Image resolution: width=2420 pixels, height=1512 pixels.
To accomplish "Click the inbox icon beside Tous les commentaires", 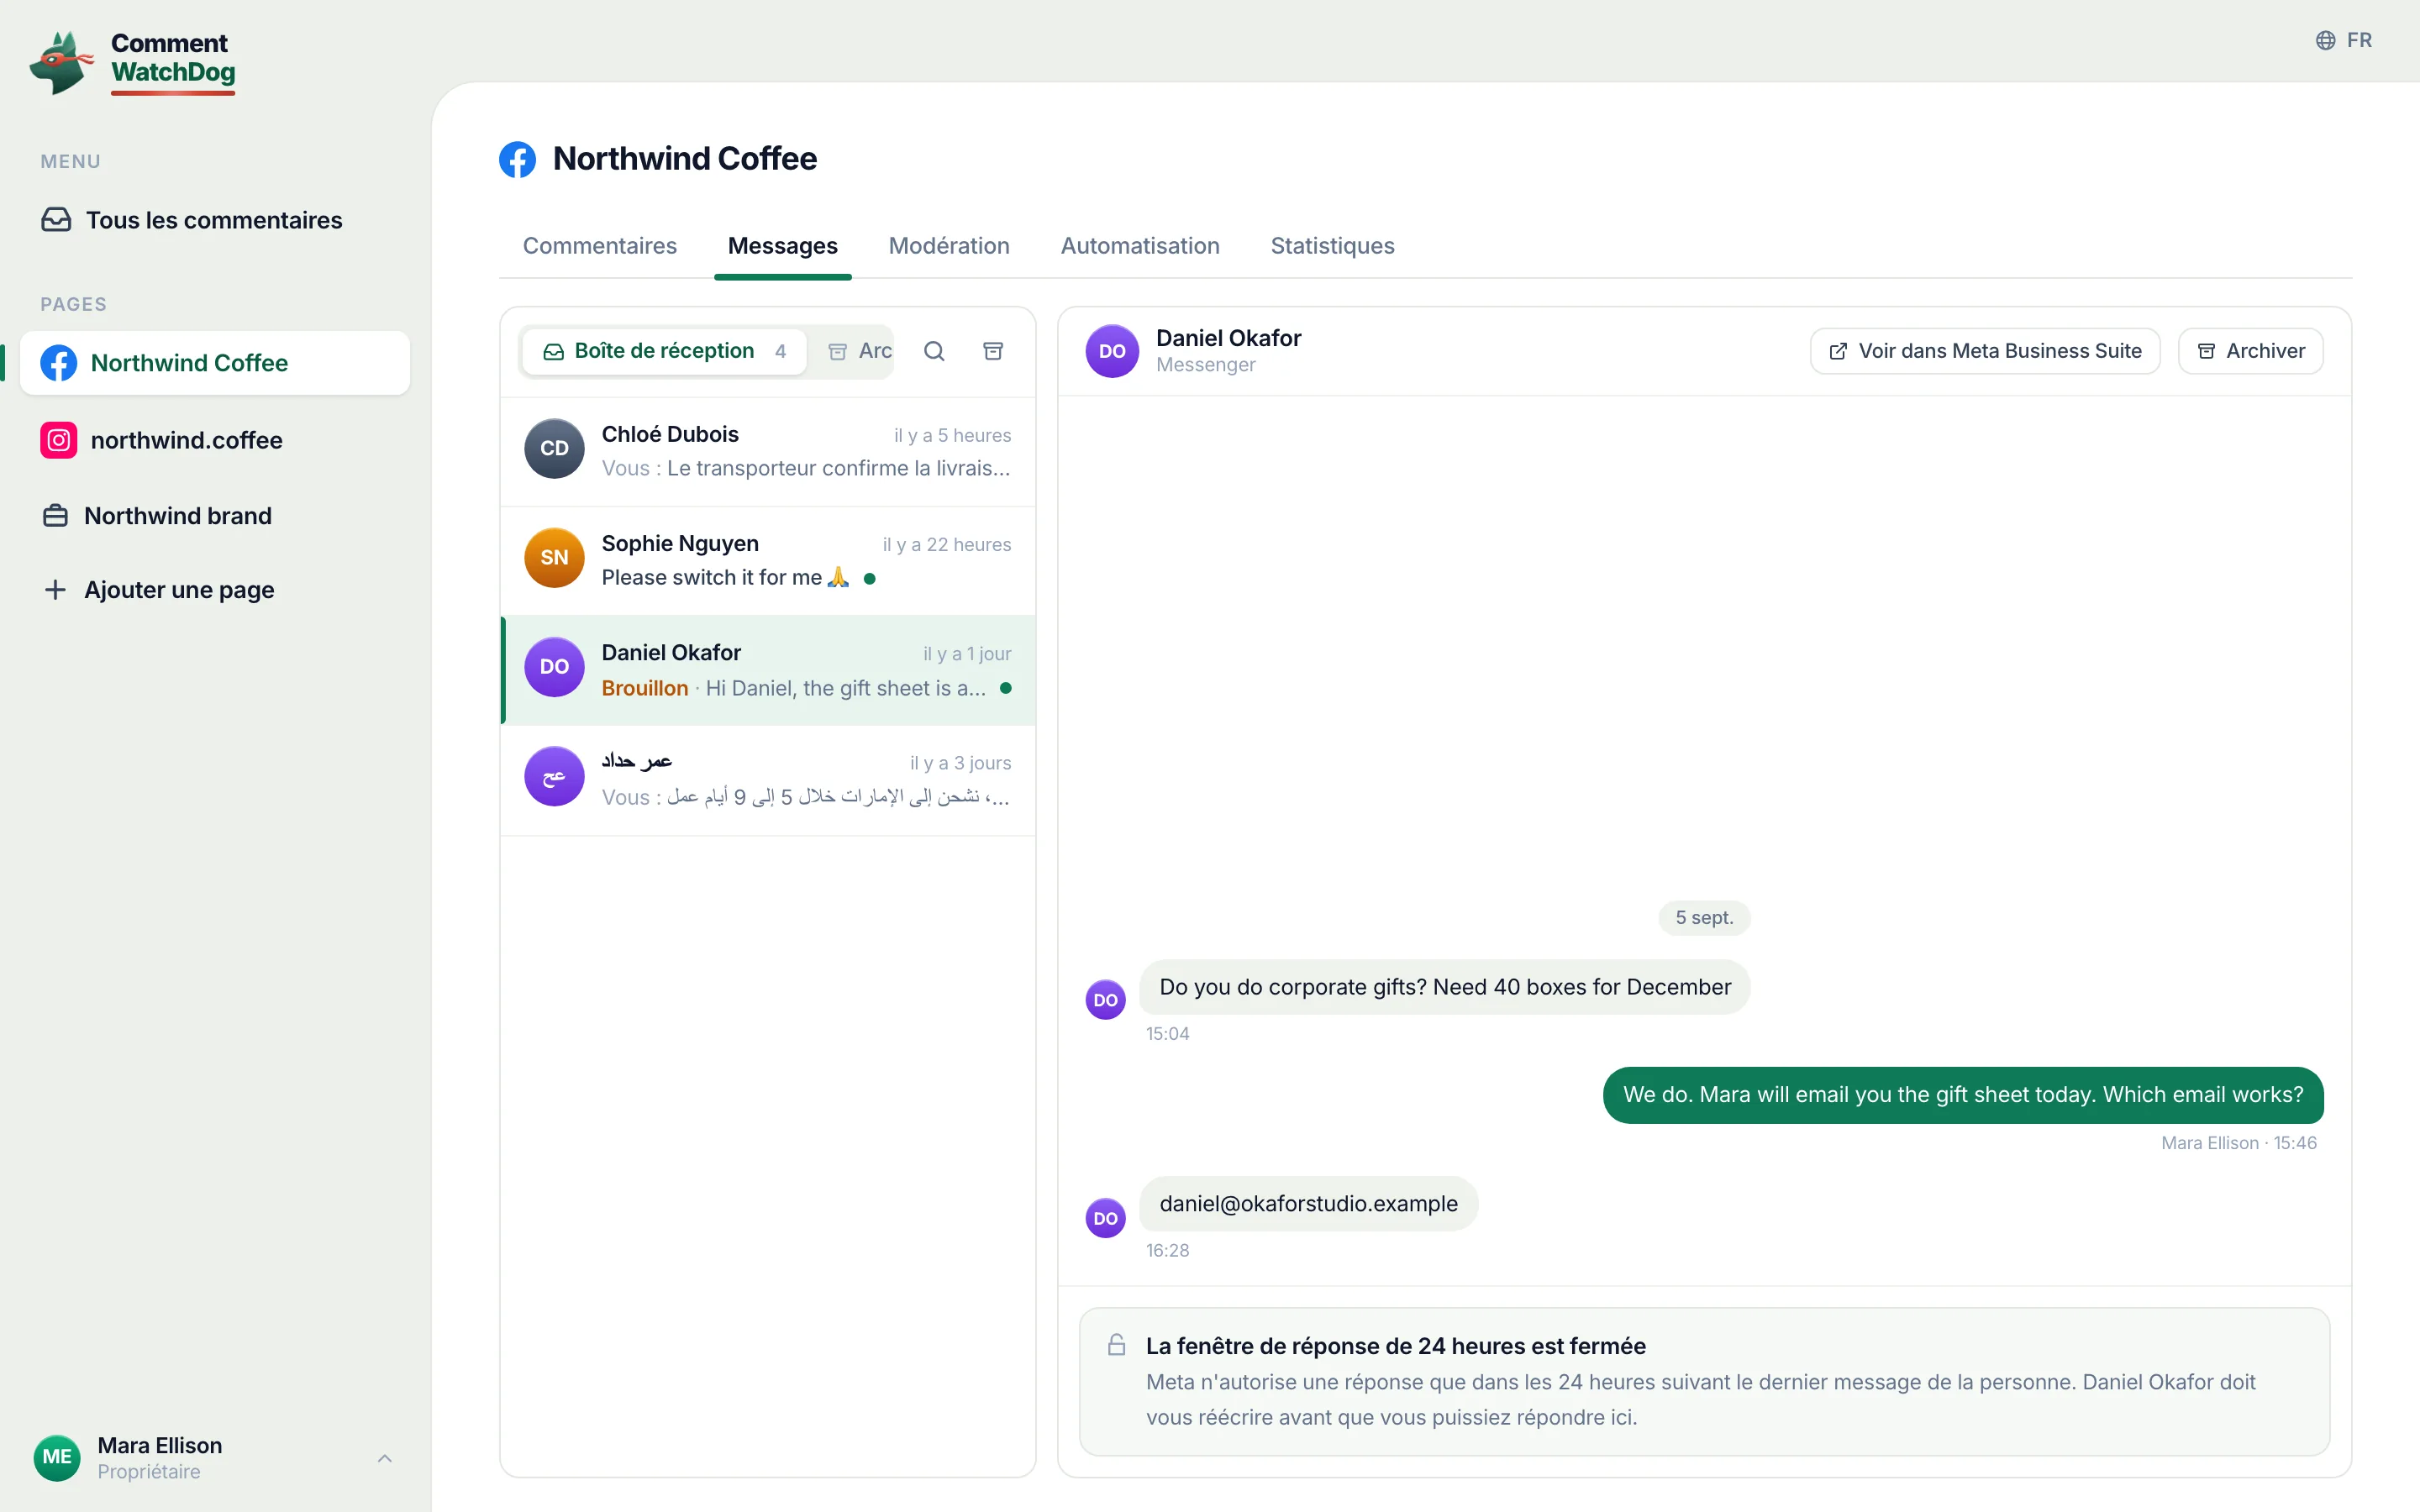I will 56,220.
